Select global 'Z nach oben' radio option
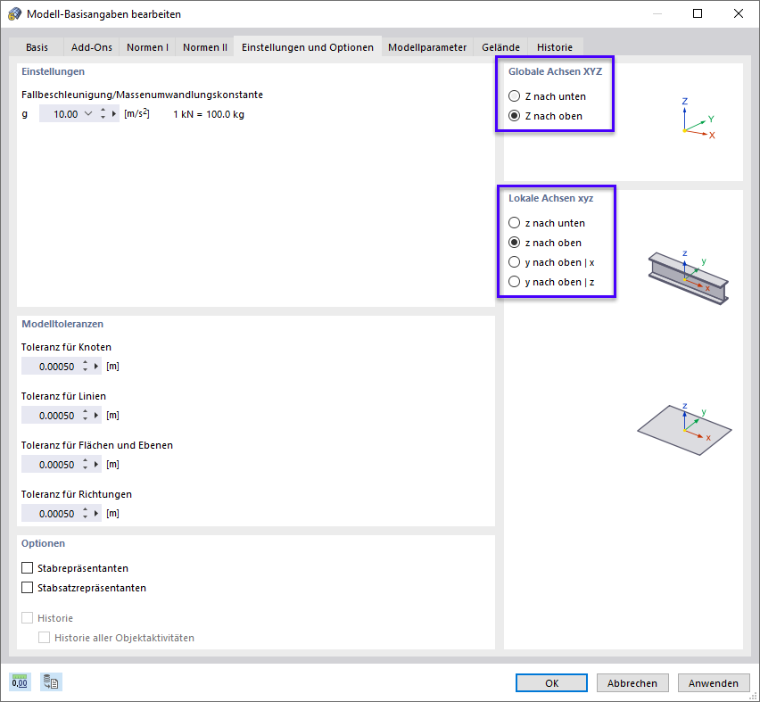This screenshot has width=760, height=702. coord(514,116)
